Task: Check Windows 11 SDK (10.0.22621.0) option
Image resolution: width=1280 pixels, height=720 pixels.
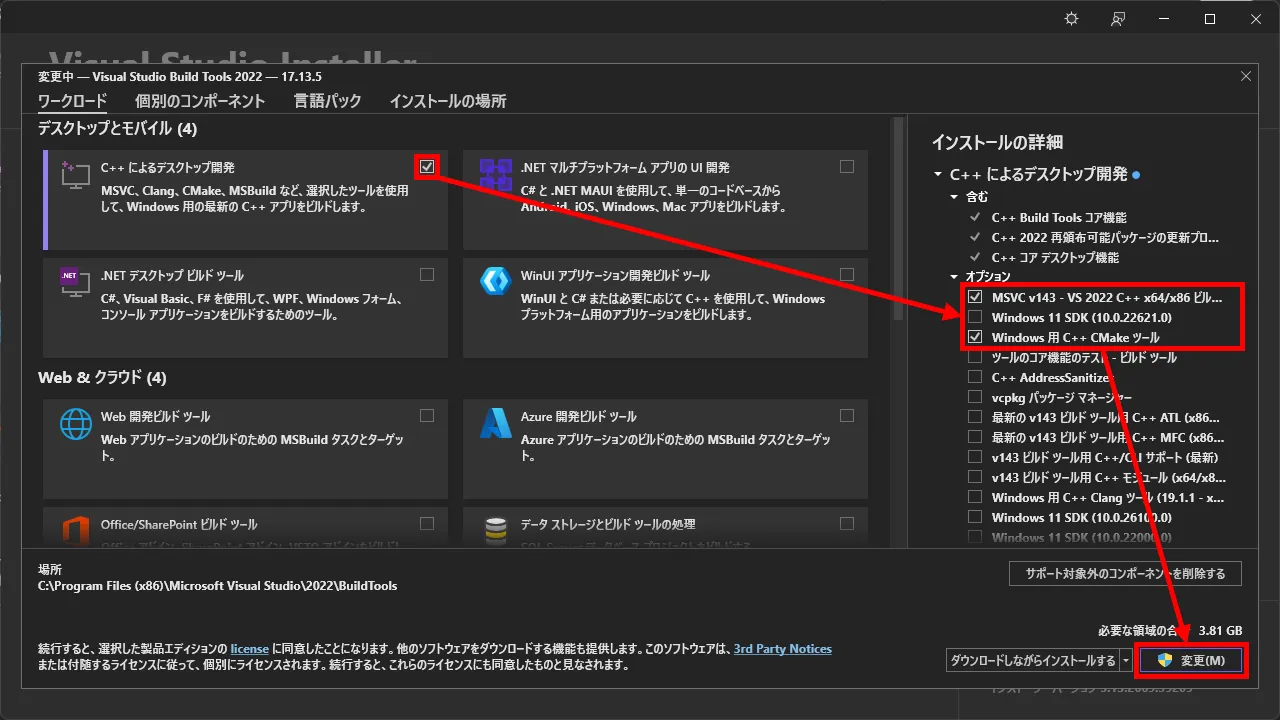Action: (x=975, y=317)
